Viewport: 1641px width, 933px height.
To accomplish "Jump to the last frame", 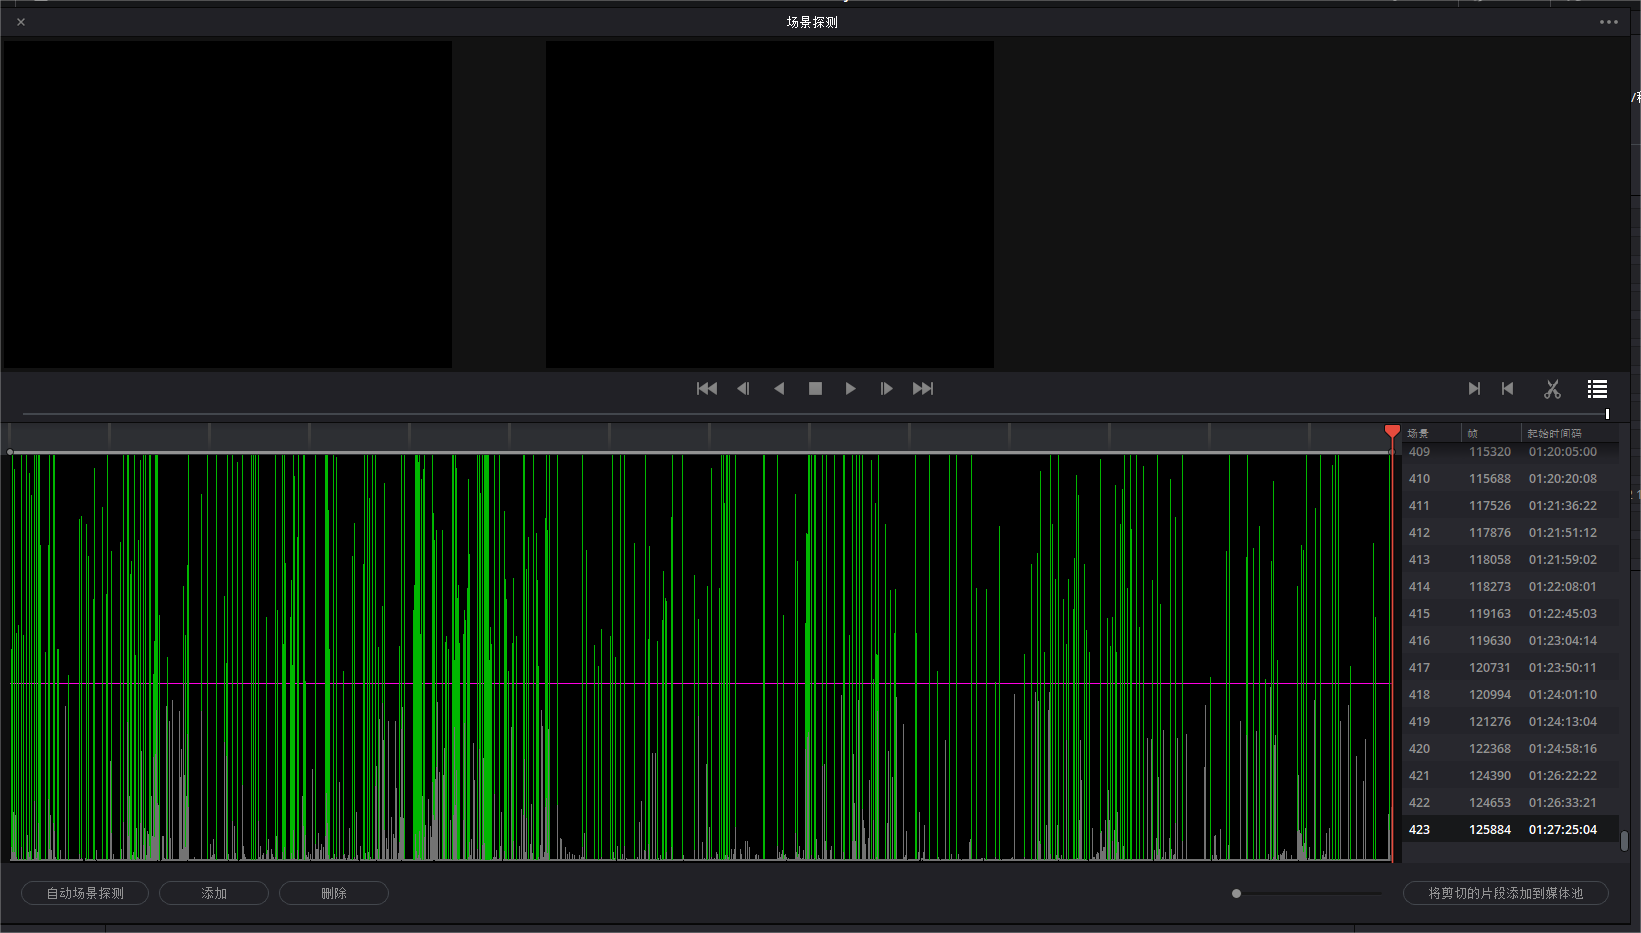I will pyautogui.click(x=923, y=389).
